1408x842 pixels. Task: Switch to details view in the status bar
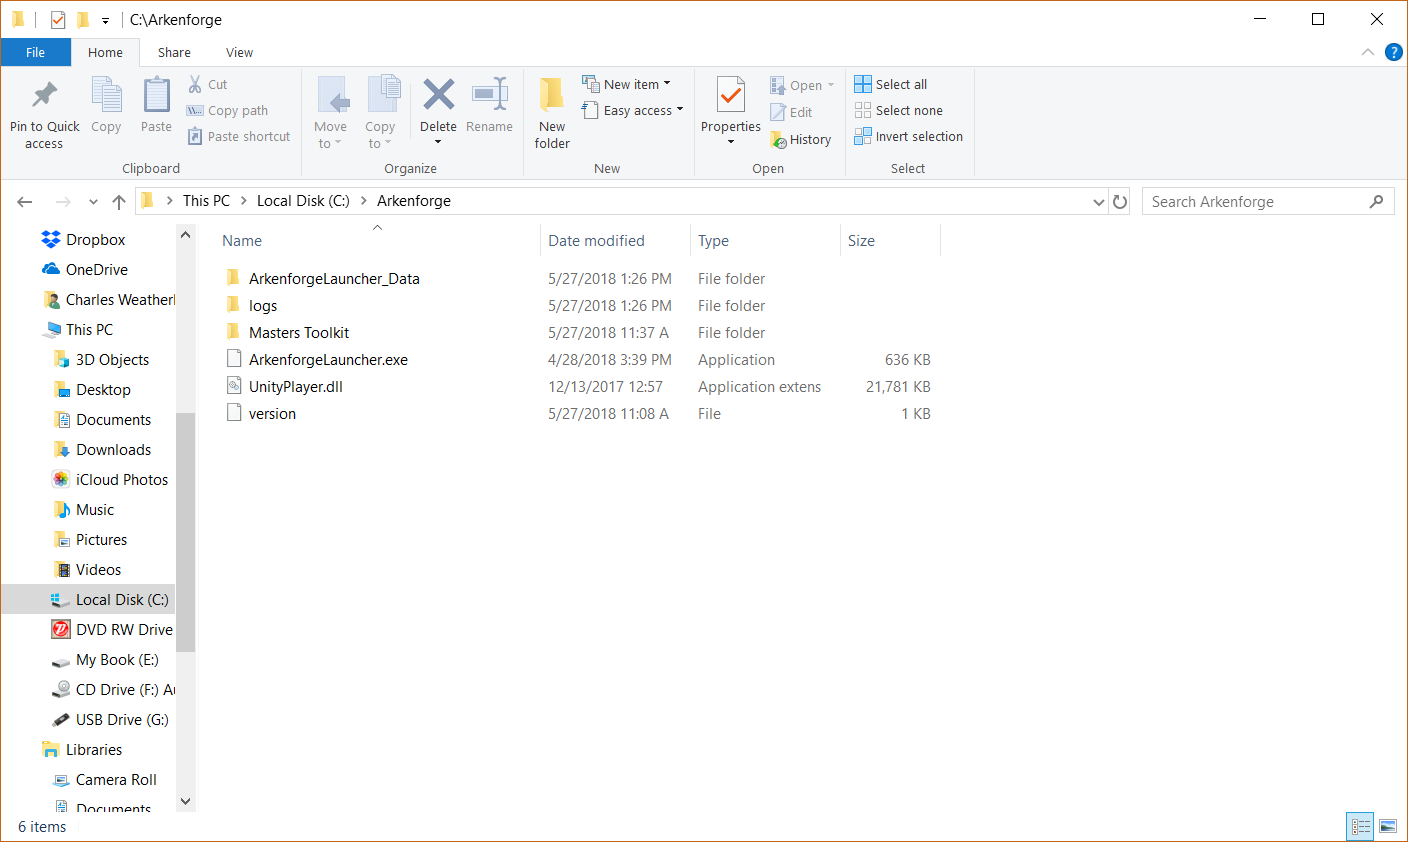(1360, 826)
